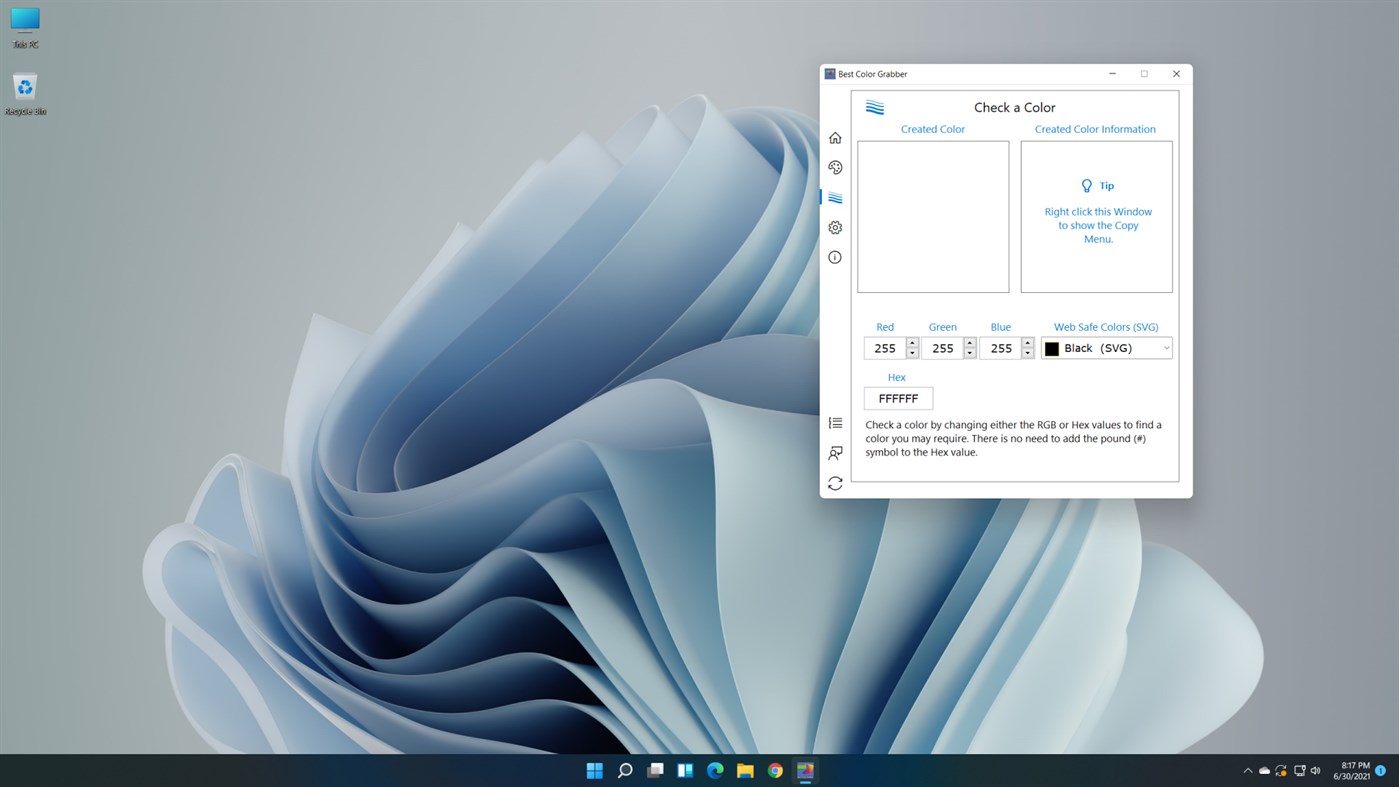Screen dimensions: 1399x787
Task: Open the Windows Start menu
Action: tap(594, 770)
